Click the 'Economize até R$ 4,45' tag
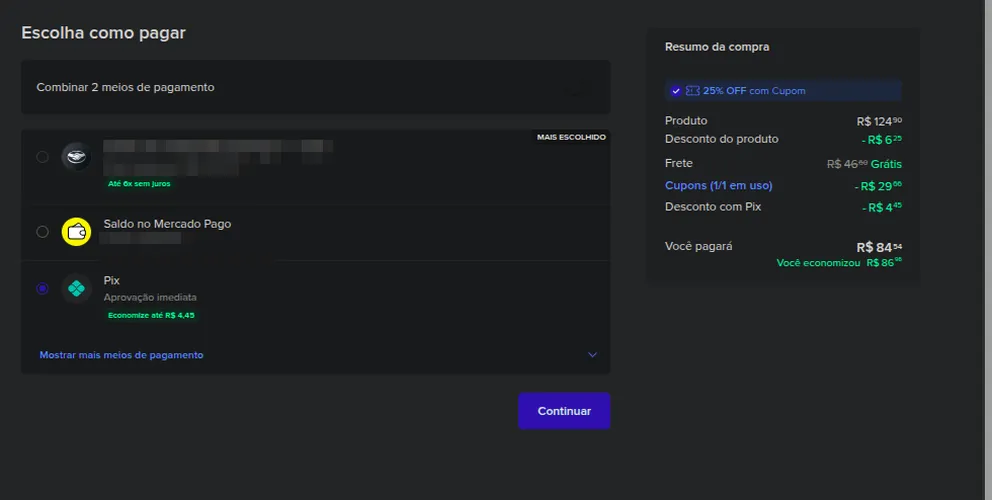992x500 pixels. 151,315
